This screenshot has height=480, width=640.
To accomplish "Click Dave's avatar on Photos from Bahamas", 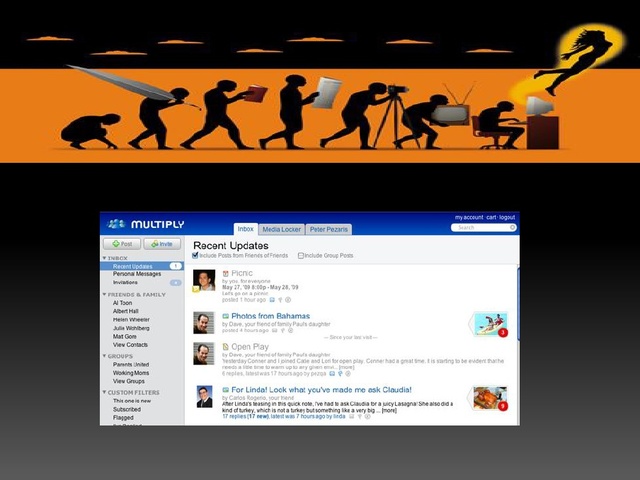I will [203, 323].
